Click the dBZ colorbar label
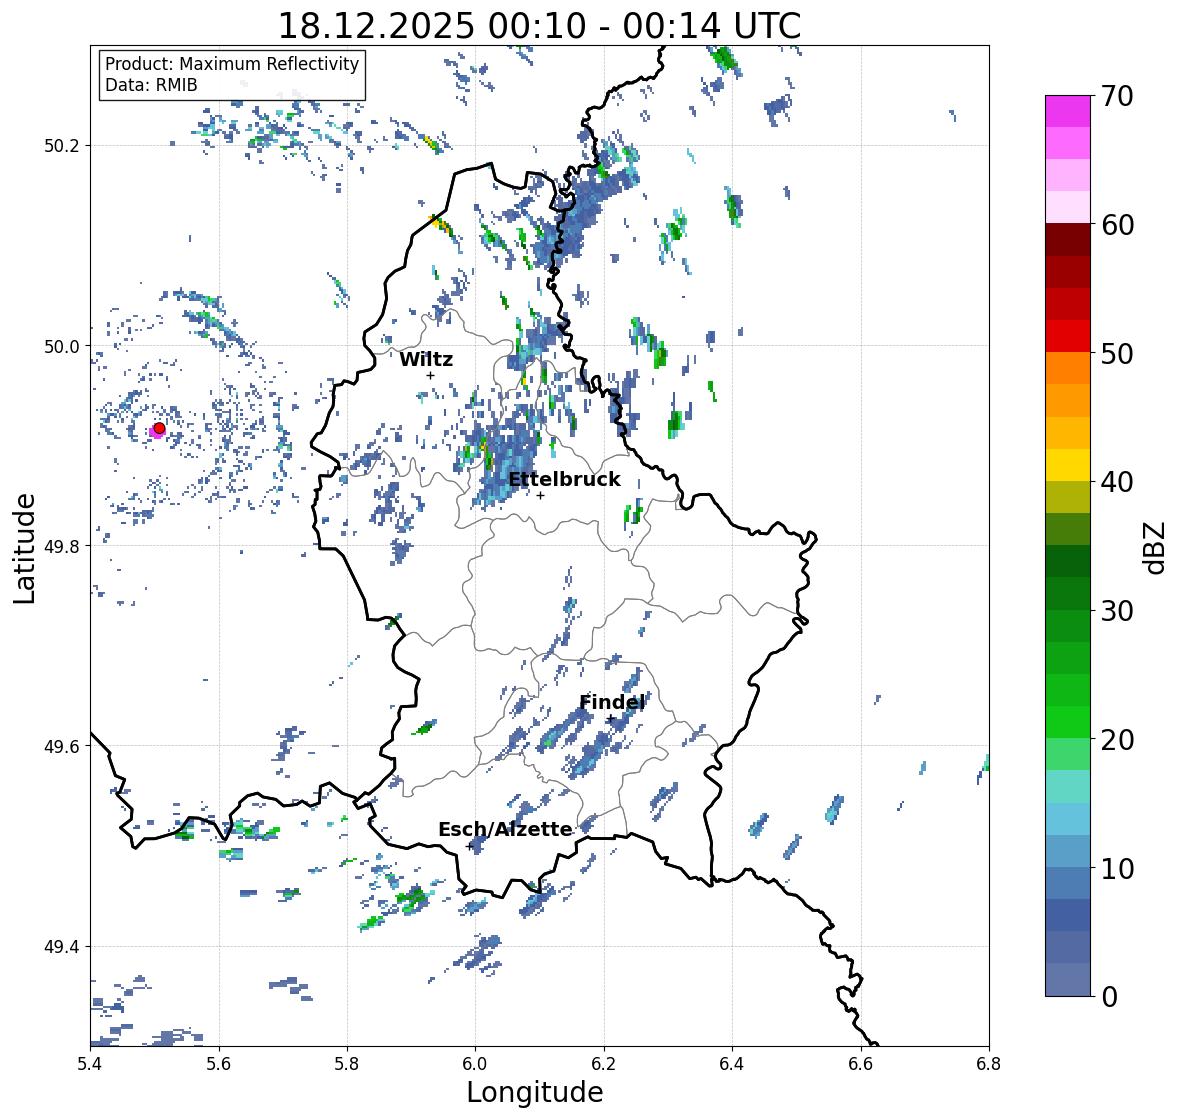 click(1156, 548)
